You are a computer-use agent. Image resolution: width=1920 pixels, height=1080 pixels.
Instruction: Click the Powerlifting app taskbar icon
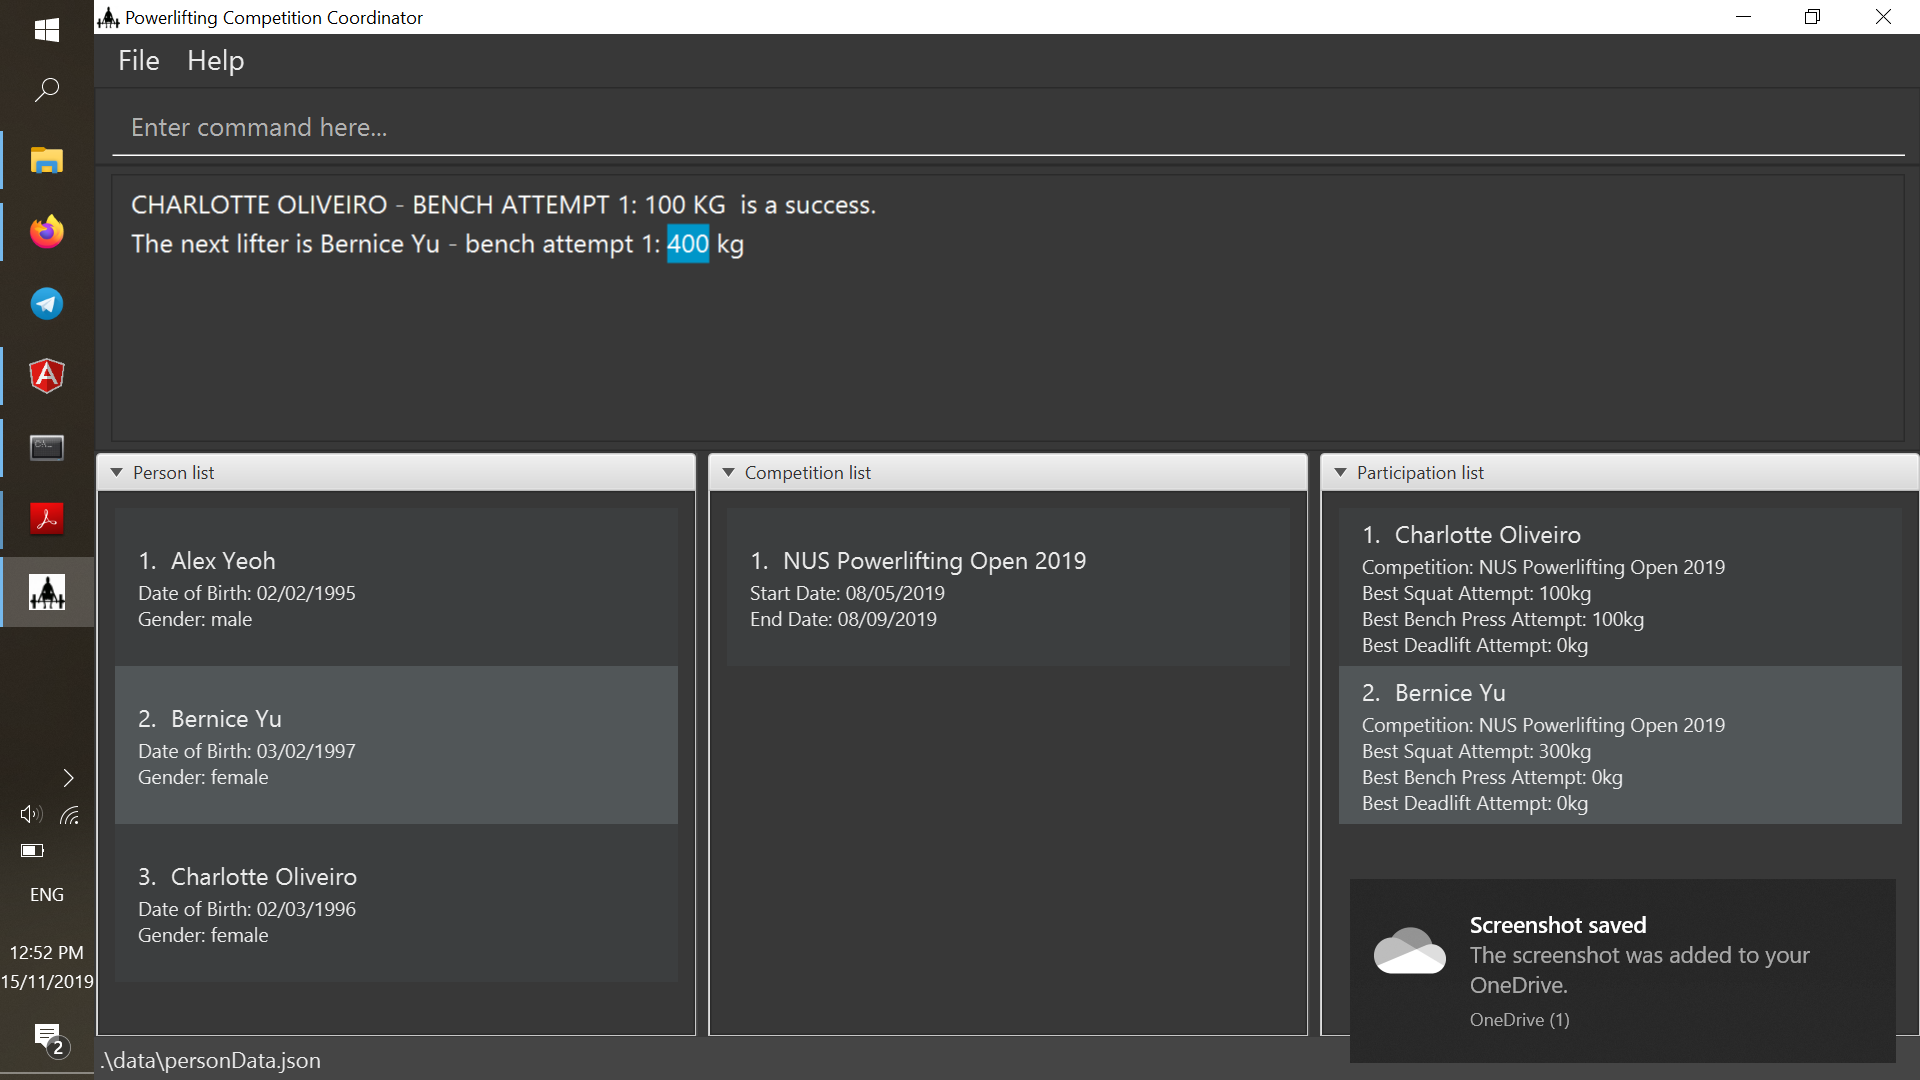click(46, 592)
